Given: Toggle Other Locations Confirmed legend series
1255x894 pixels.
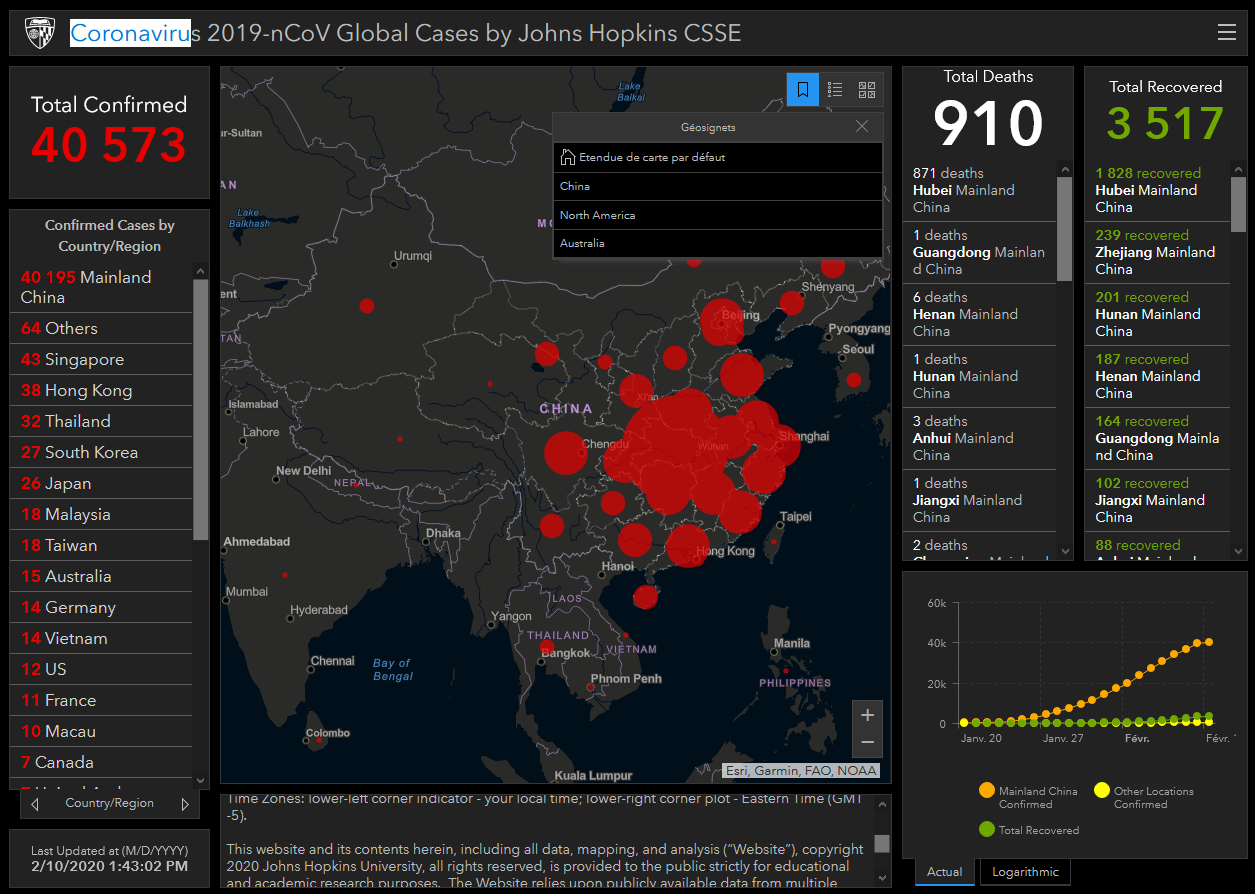Looking at the screenshot, I should click(x=1144, y=797).
